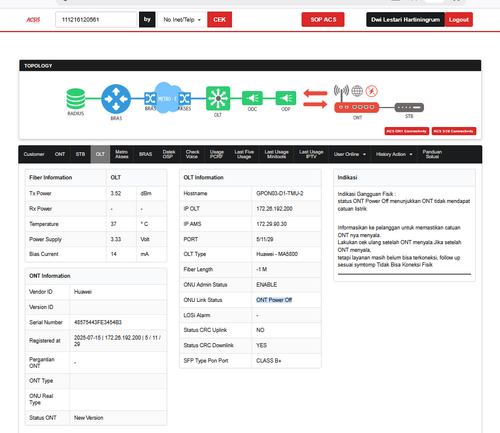Click the ACS ONT Connectivity button

pyautogui.click(x=407, y=131)
